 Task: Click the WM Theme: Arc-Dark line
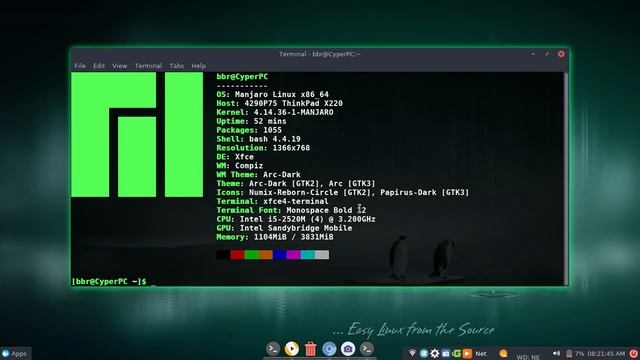(258, 175)
